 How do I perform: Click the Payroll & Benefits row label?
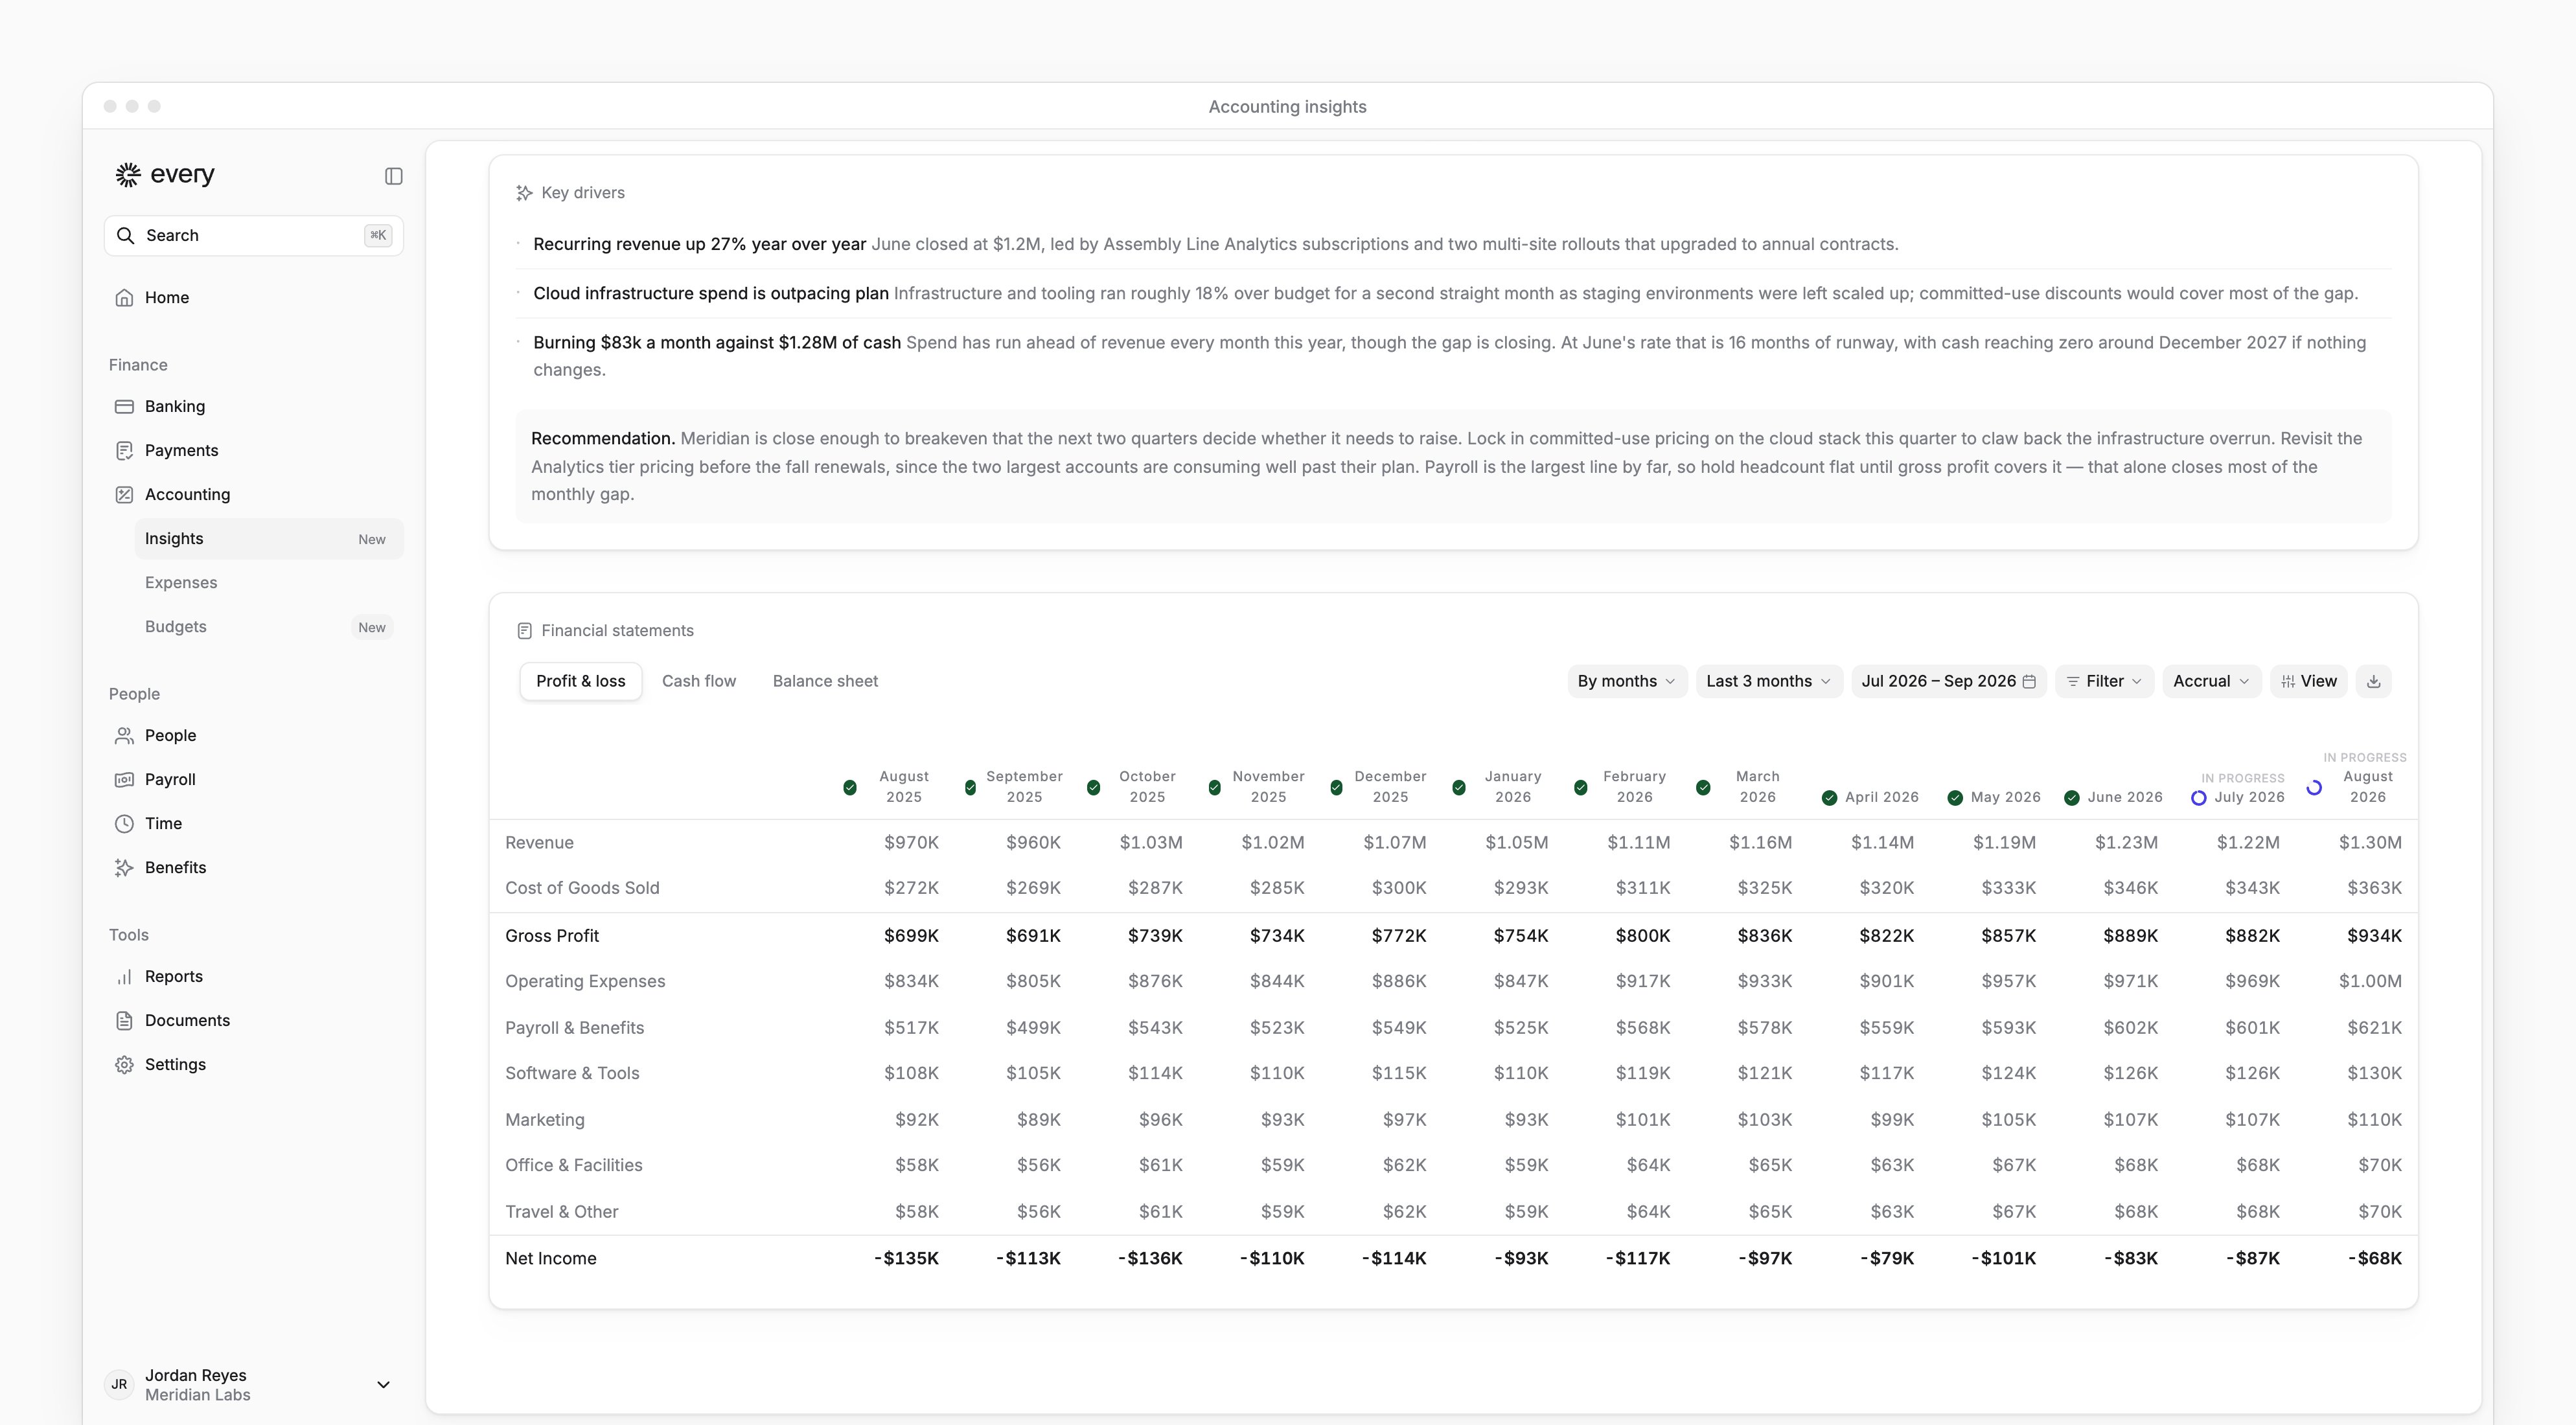coord(574,1028)
